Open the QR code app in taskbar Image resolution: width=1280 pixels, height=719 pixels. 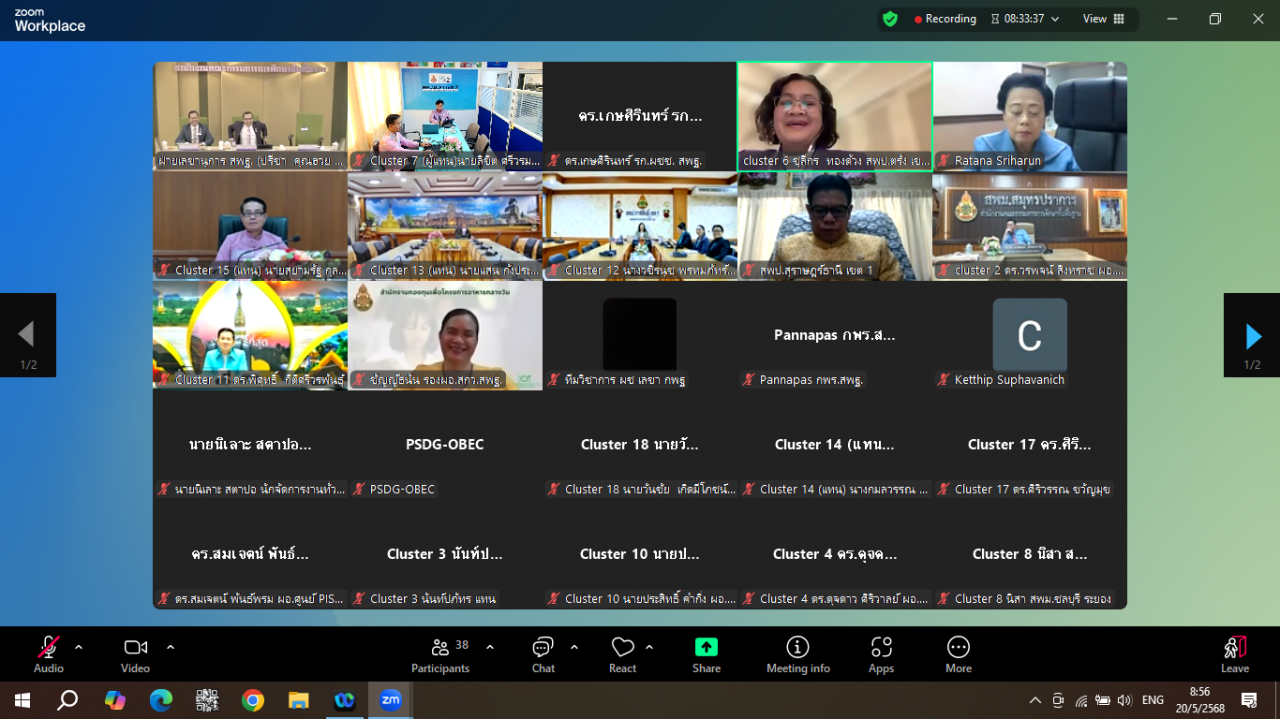coord(207,700)
